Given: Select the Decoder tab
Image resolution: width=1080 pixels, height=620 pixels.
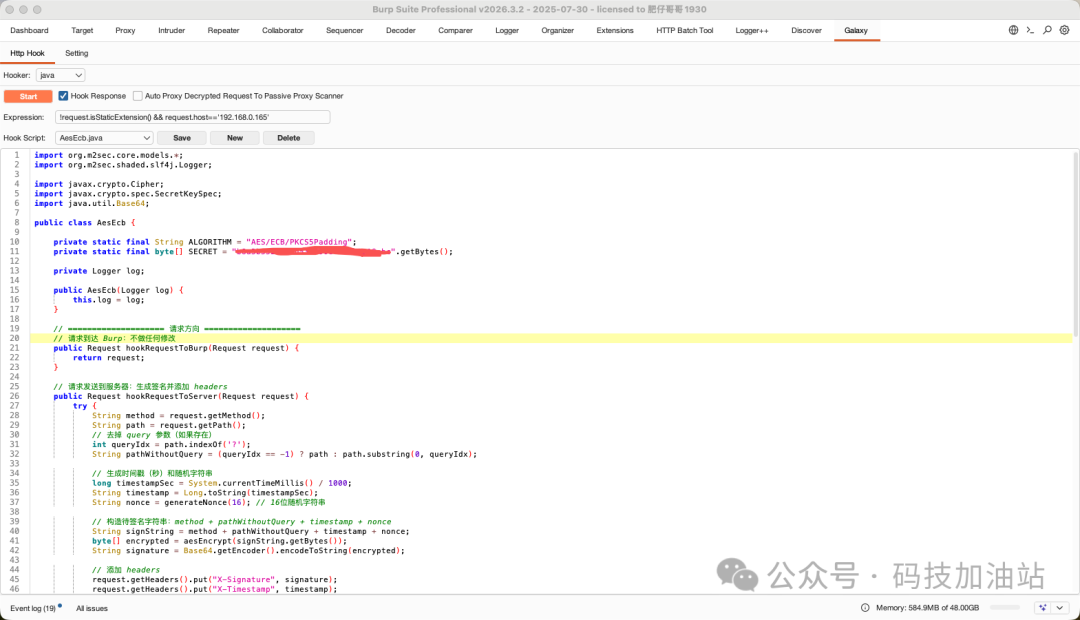Looking at the screenshot, I should coord(400,30).
